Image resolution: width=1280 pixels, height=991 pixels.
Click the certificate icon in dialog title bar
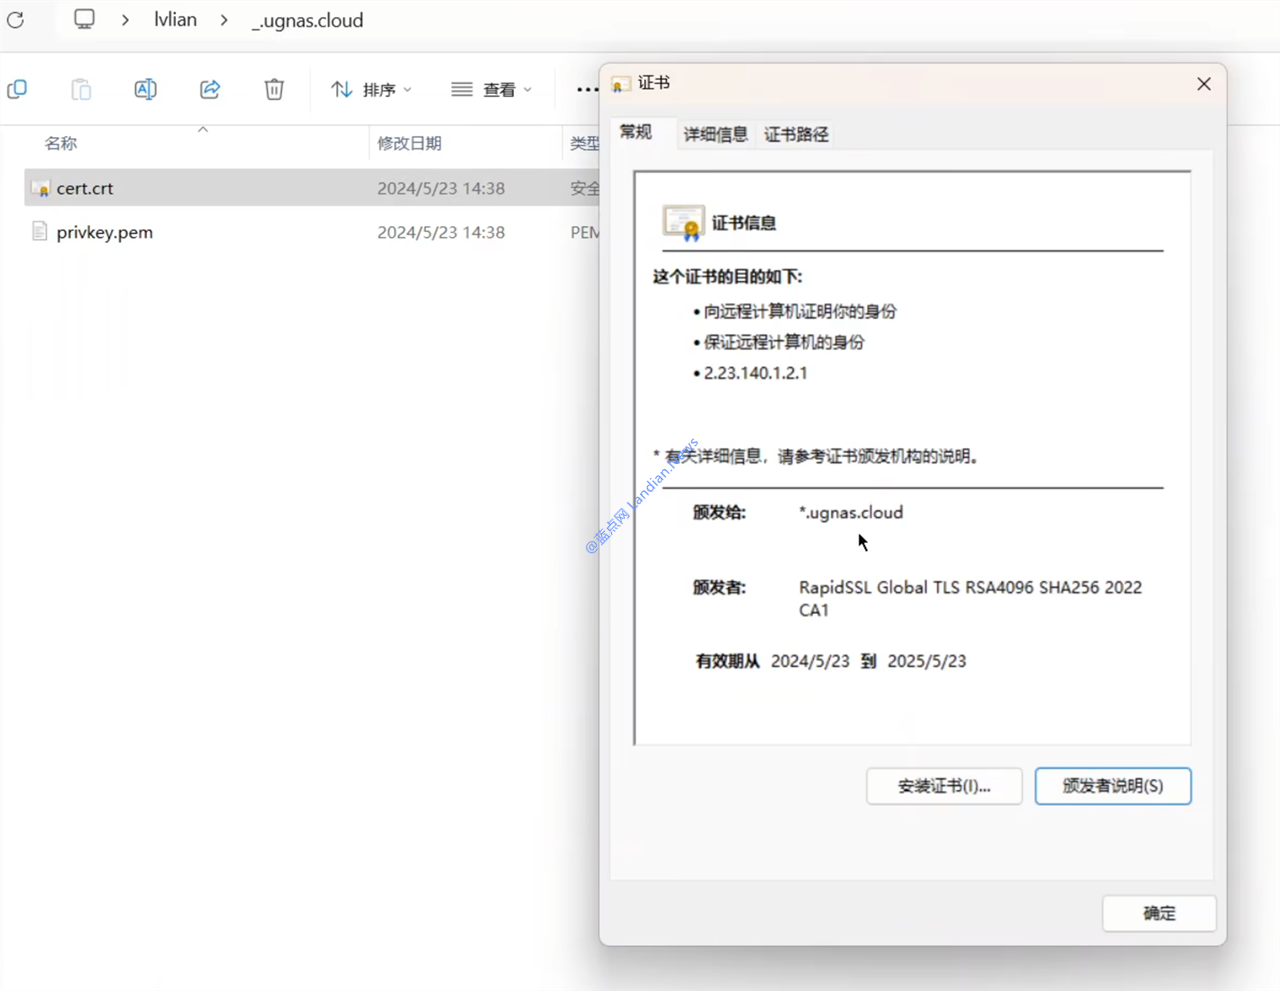[x=621, y=84]
